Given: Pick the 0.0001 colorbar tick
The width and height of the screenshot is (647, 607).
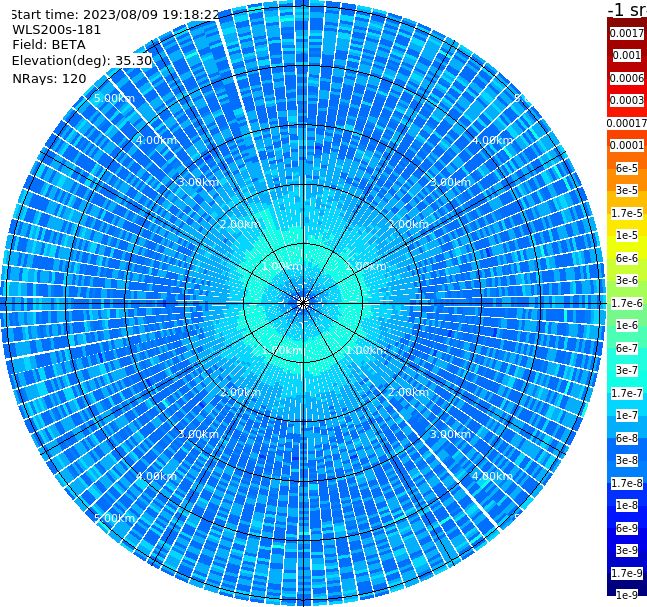Looking at the screenshot, I should (627, 145).
